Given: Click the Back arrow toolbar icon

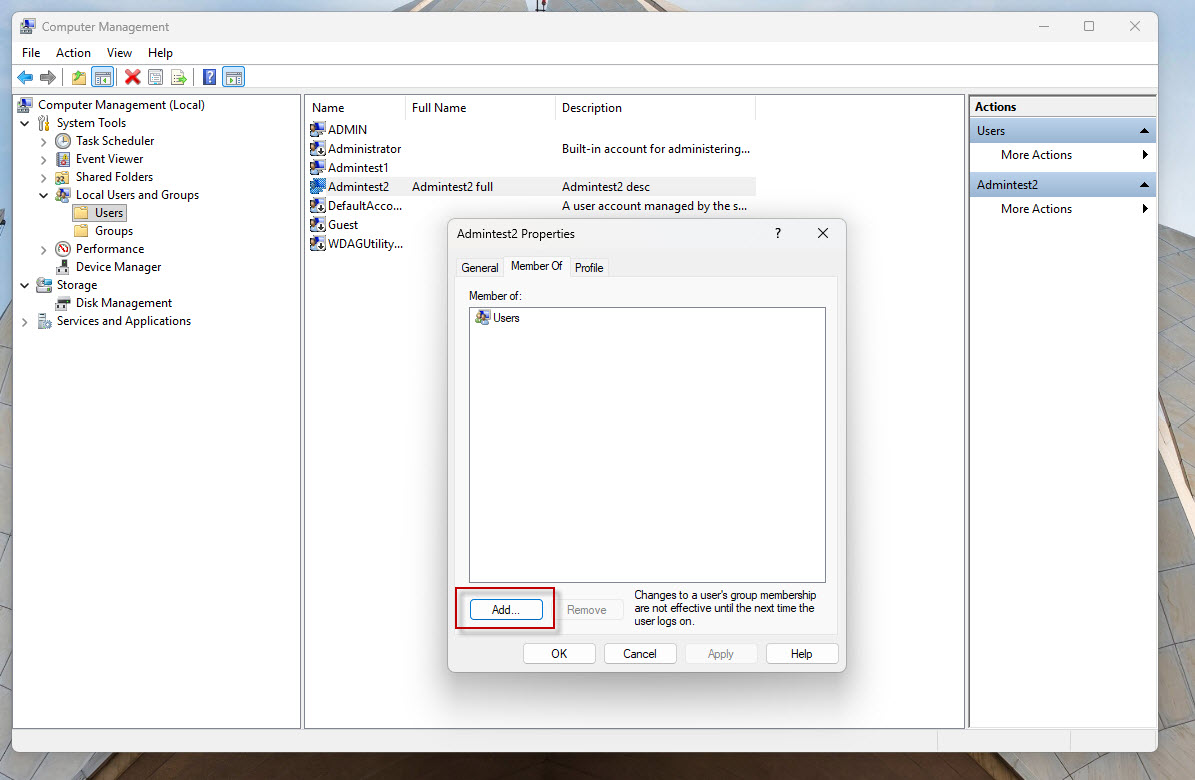Looking at the screenshot, I should coord(25,77).
